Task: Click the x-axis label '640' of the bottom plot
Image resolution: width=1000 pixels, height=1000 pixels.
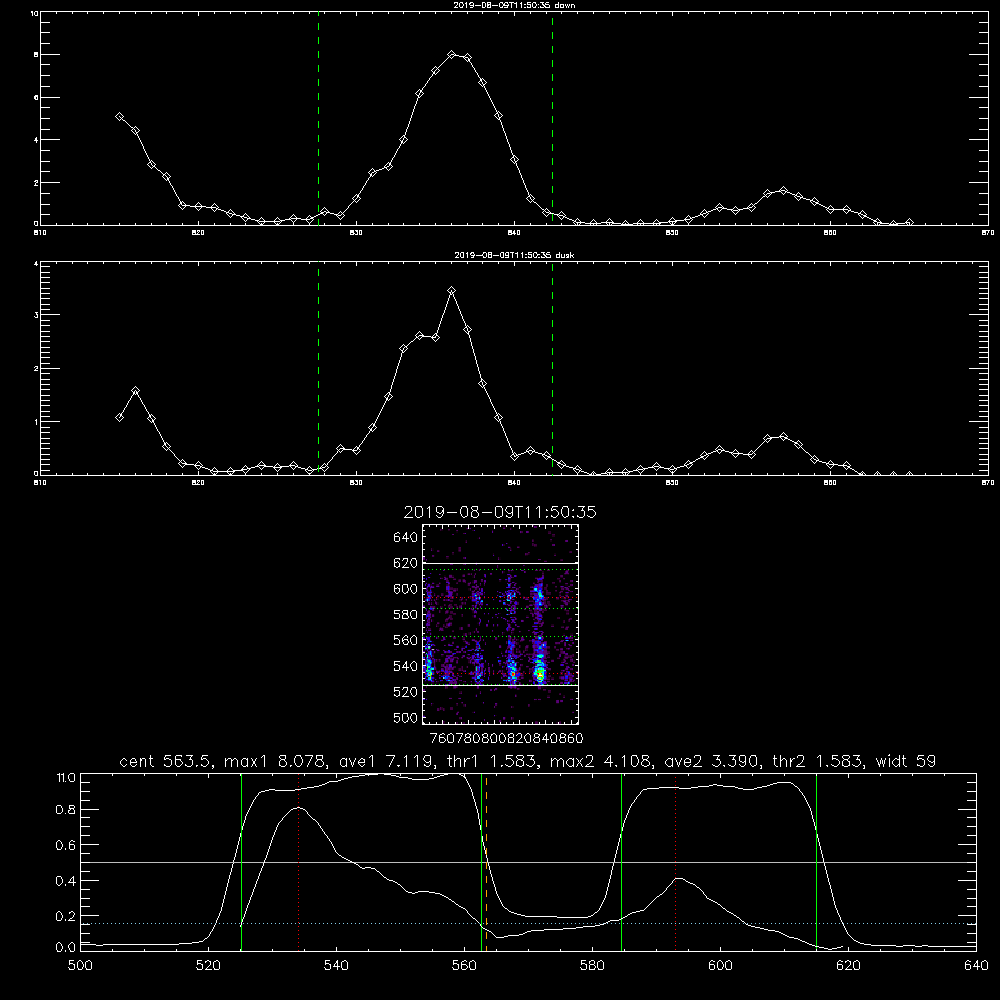Action: click(976, 966)
